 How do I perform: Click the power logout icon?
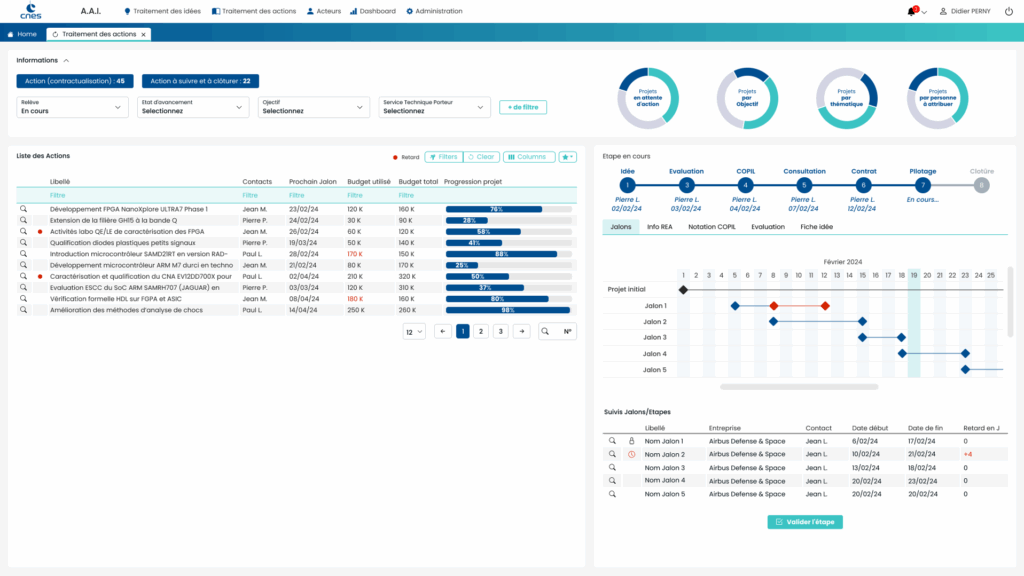pos(1007,11)
